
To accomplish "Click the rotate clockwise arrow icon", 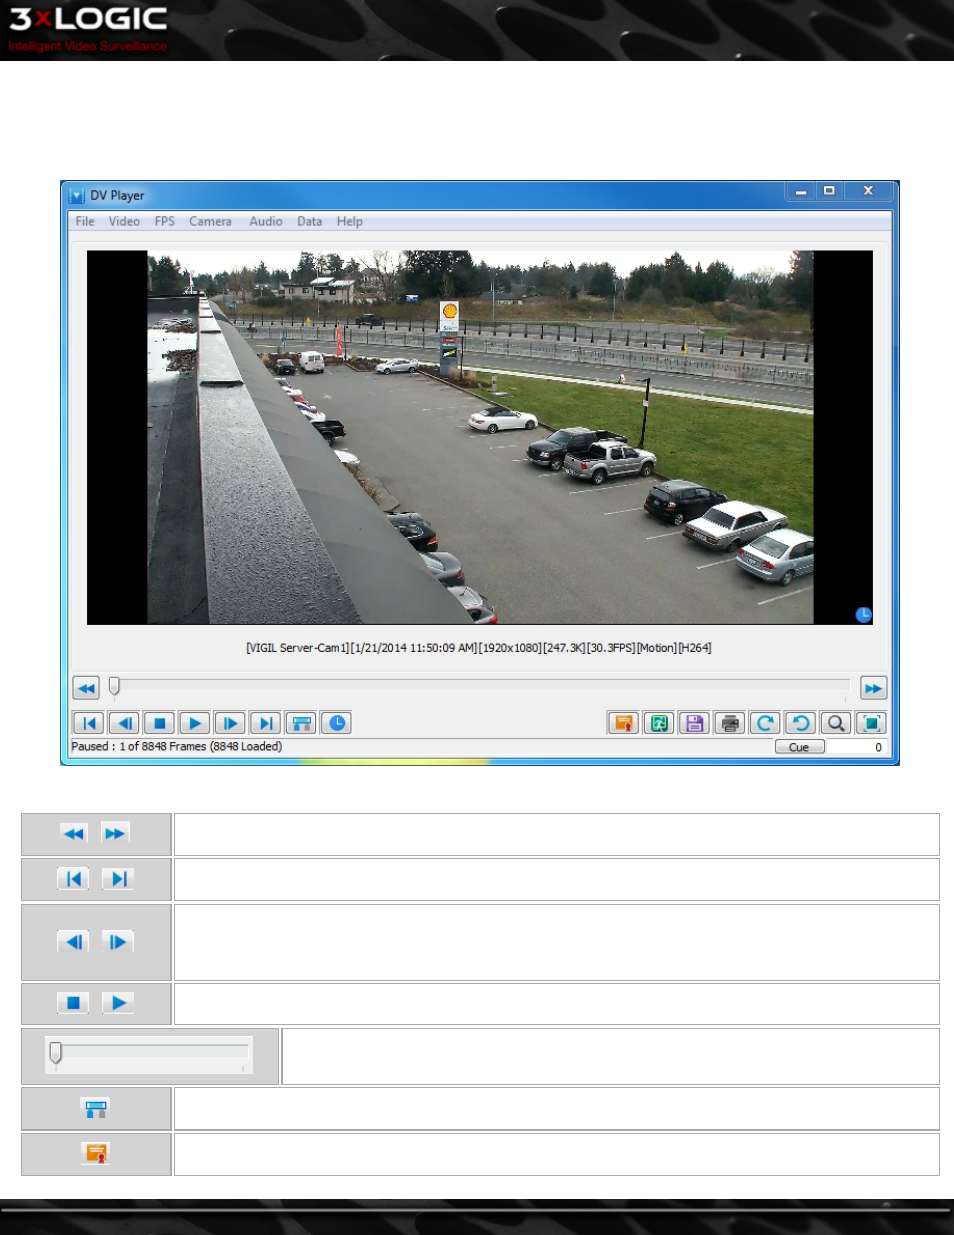I will (x=765, y=723).
